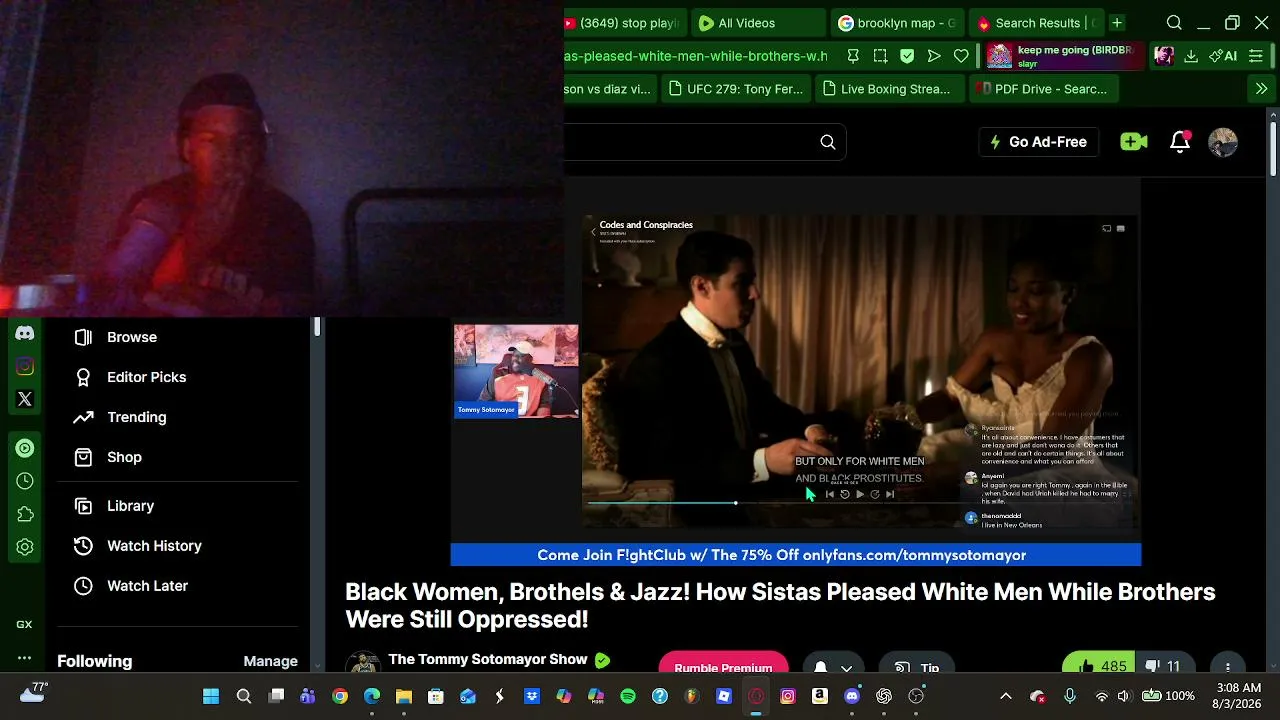1280x720 pixels.
Task: Switch to the "(3649) stop playing" YouTube tab
Action: click(x=625, y=23)
